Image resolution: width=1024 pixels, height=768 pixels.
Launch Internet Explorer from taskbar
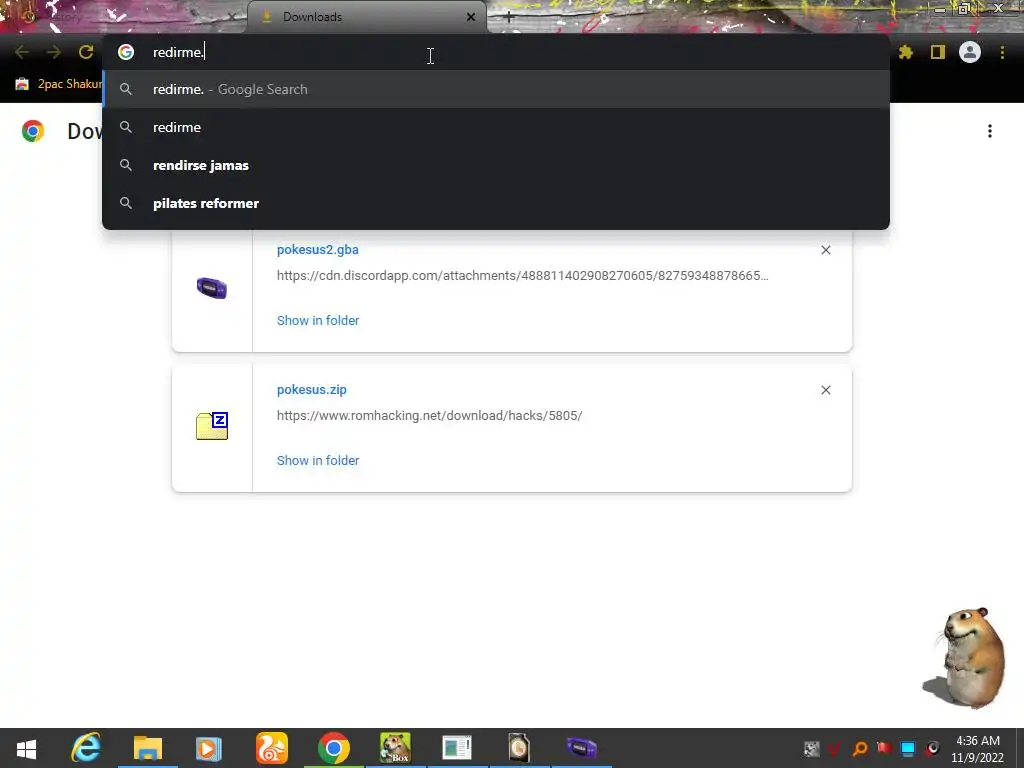(x=86, y=748)
